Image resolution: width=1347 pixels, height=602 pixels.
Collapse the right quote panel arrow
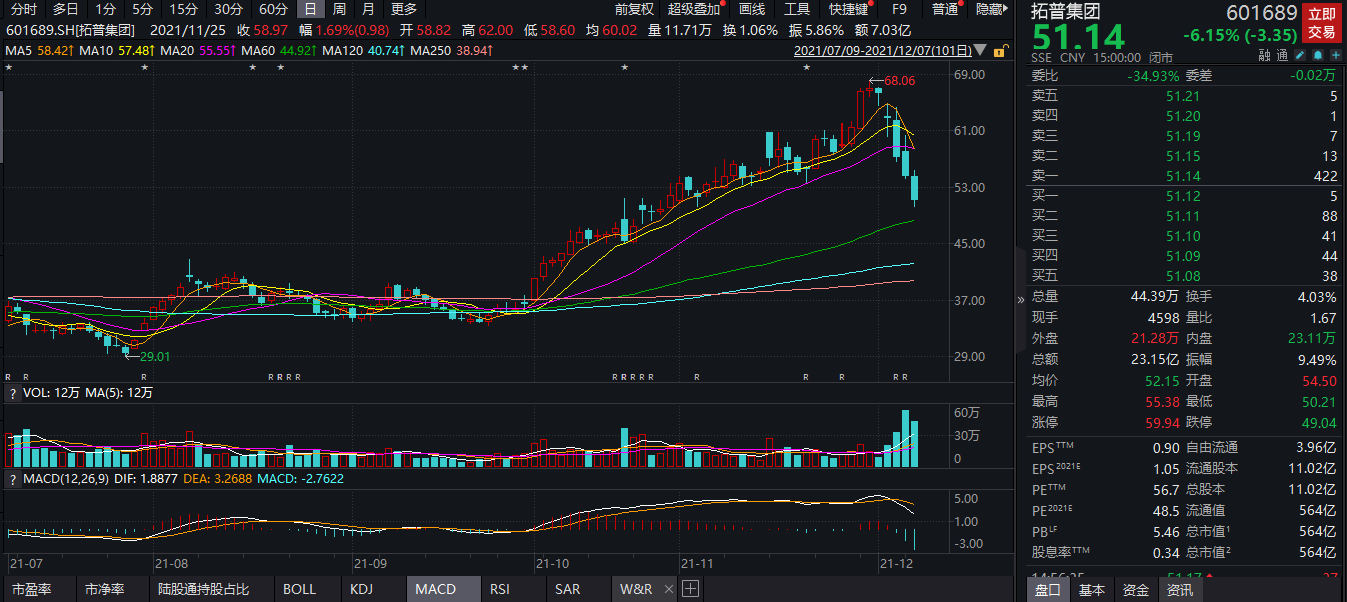click(x=1021, y=298)
